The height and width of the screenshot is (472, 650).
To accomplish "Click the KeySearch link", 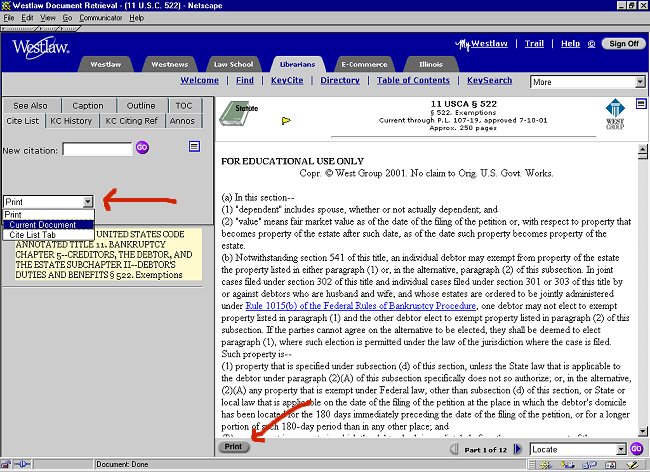I will point(490,80).
